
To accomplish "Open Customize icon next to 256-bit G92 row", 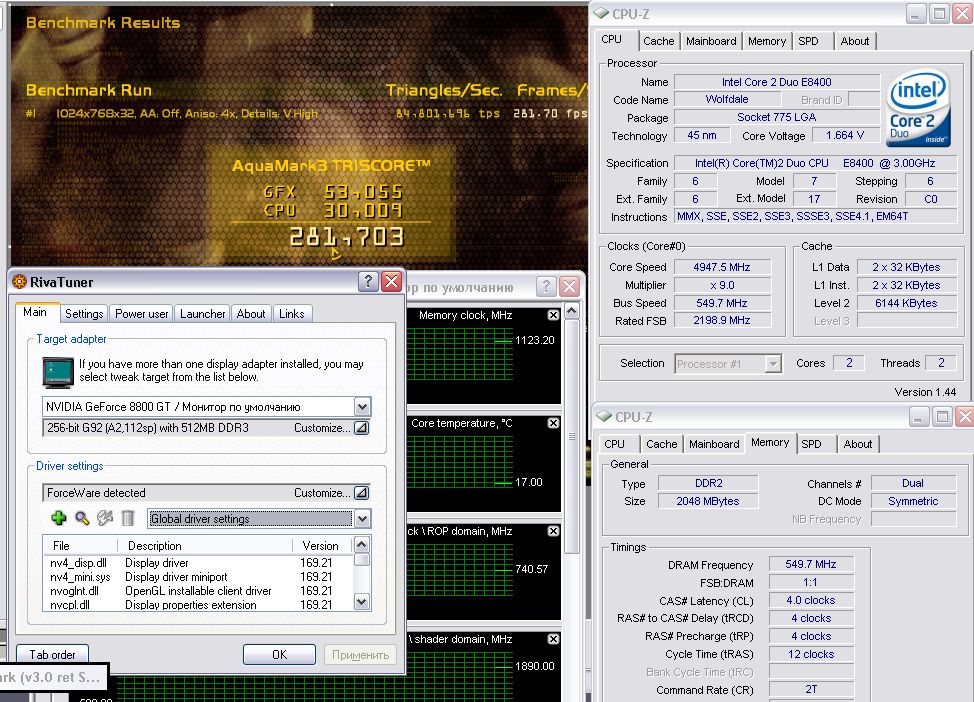I will coord(362,427).
